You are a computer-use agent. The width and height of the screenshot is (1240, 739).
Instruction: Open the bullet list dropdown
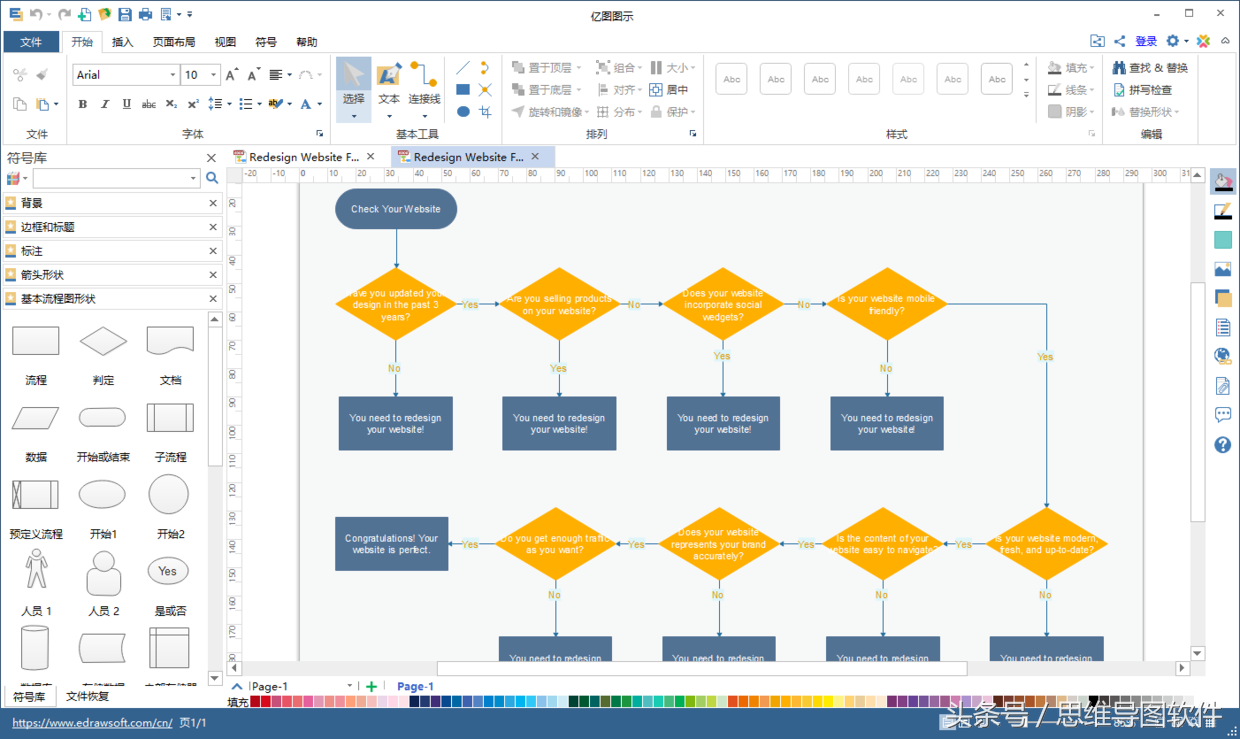(259, 104)
